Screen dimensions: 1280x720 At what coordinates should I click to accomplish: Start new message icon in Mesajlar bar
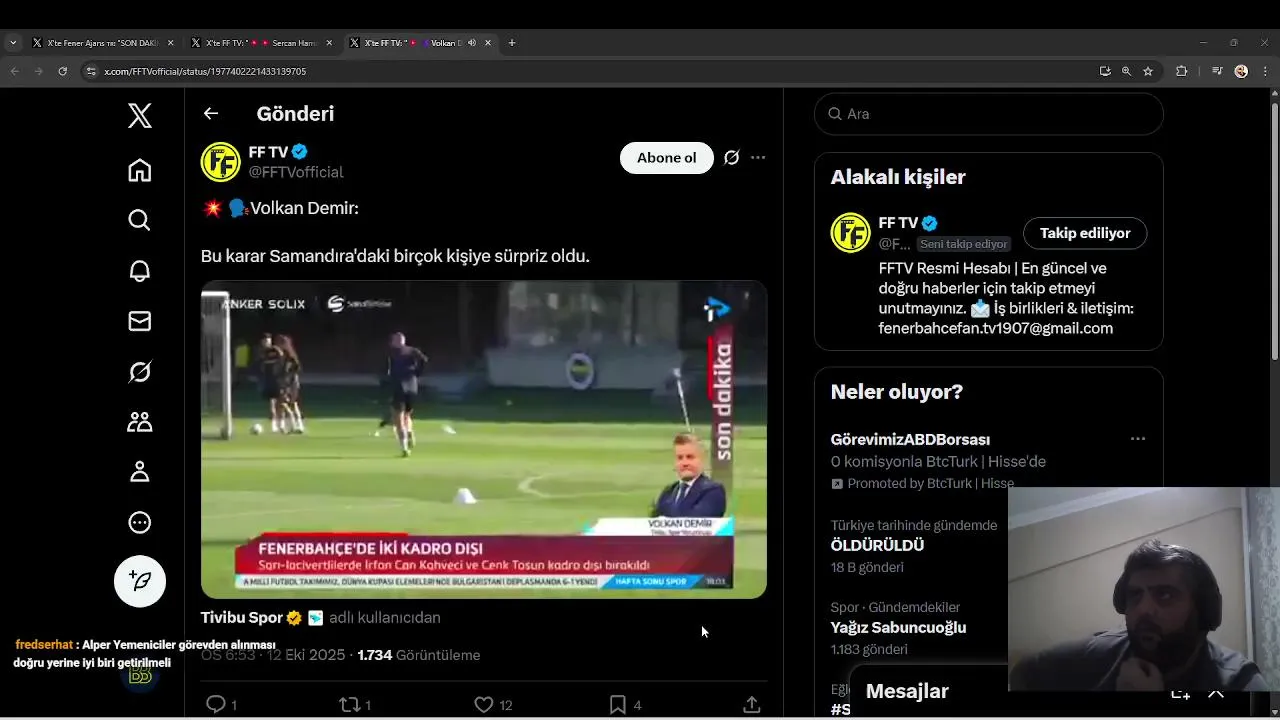1180,692
